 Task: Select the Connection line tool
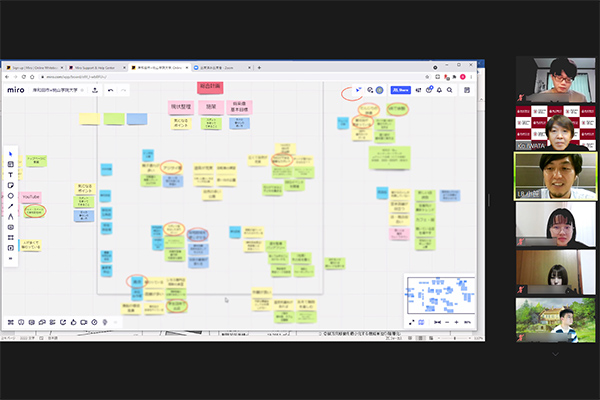tap(10, 206)
